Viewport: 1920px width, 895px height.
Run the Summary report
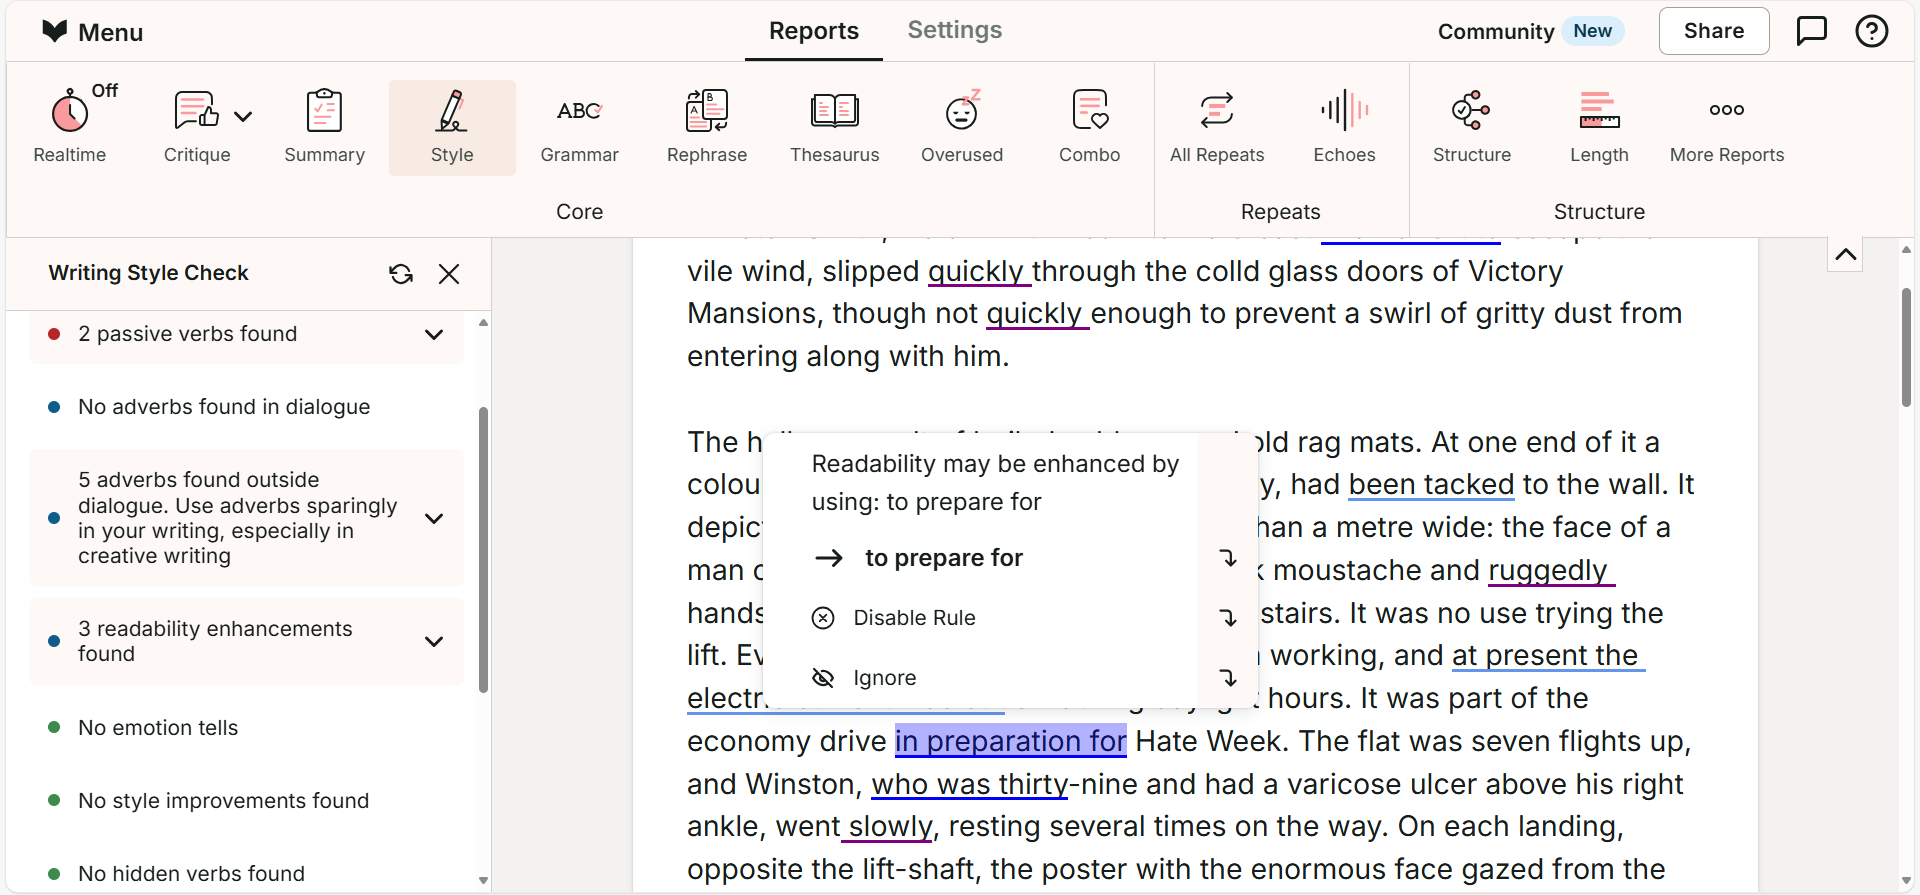324,127
